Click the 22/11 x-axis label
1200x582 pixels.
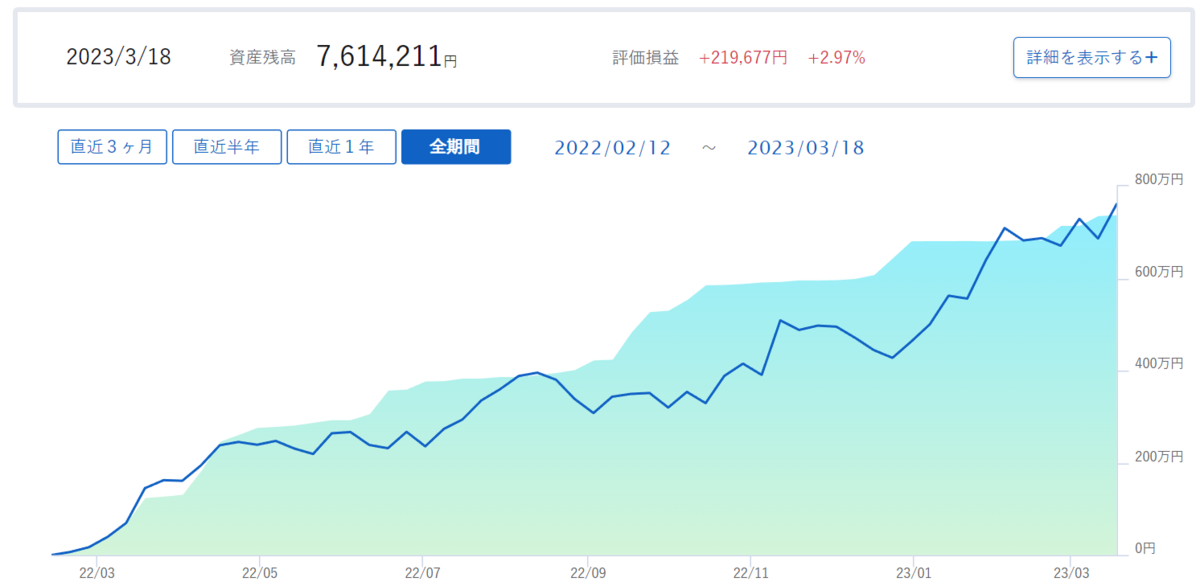[751, 573]
